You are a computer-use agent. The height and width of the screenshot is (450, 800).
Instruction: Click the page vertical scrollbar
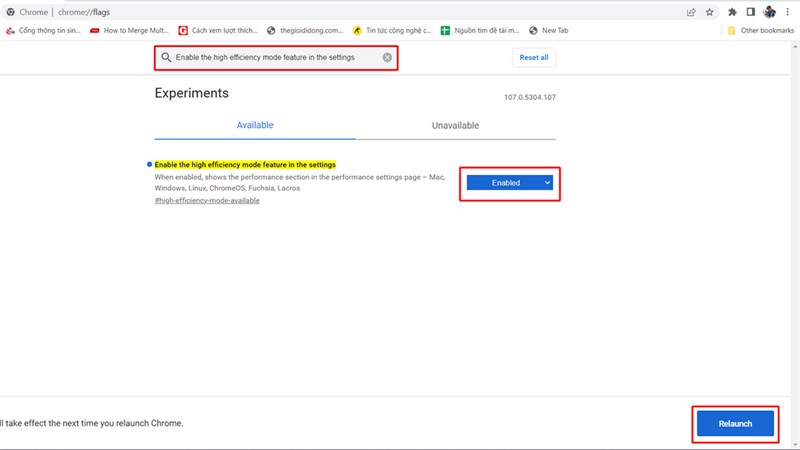pyautogui.click(x=795, y=245)
